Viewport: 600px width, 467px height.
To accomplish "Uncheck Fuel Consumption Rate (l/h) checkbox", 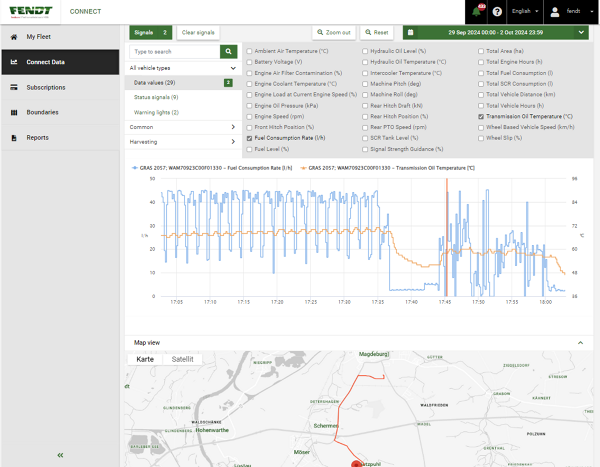I will pyautogui.click(x=250, y=137).
